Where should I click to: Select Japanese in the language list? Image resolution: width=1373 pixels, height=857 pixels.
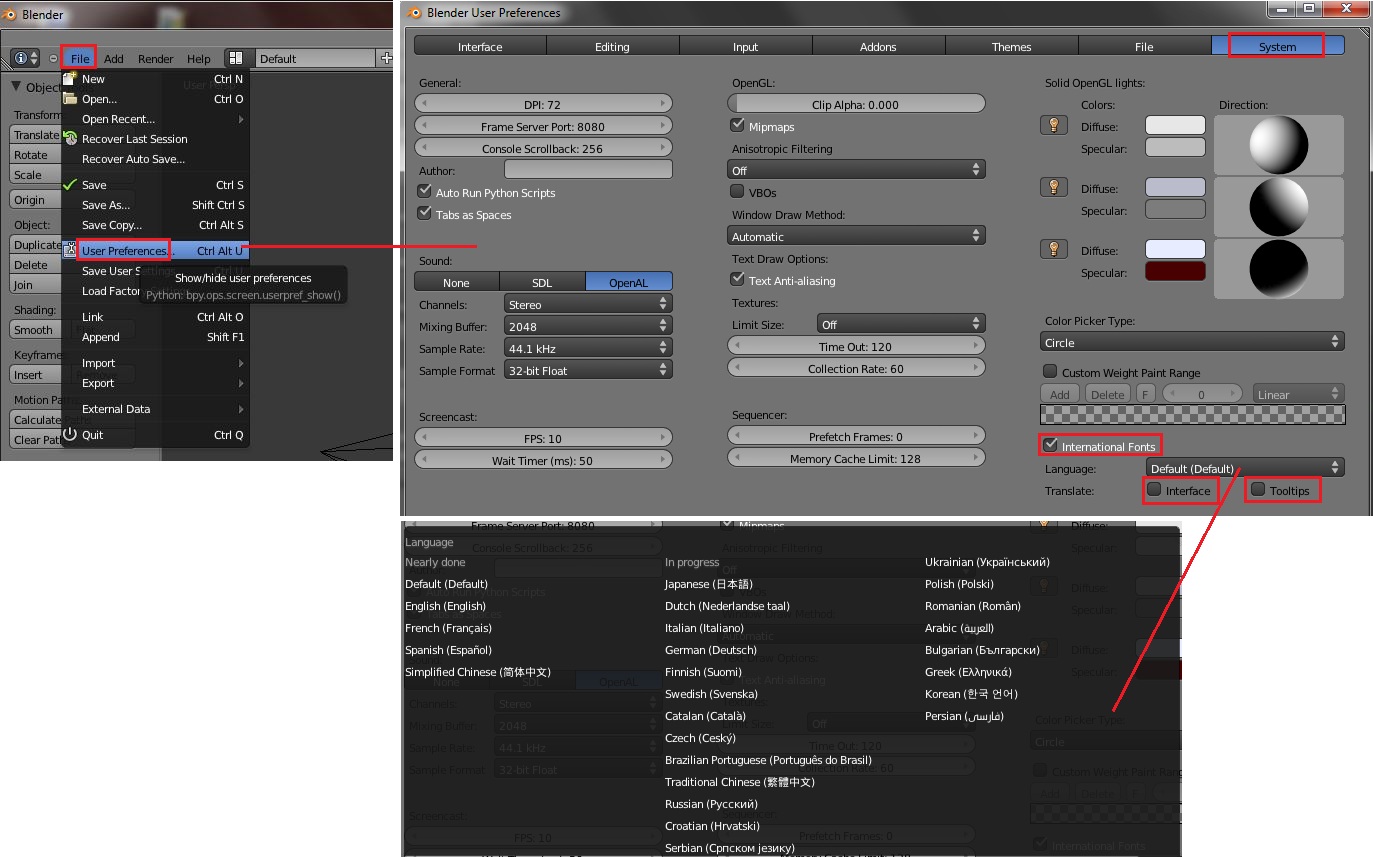click(x=709, y=584)
